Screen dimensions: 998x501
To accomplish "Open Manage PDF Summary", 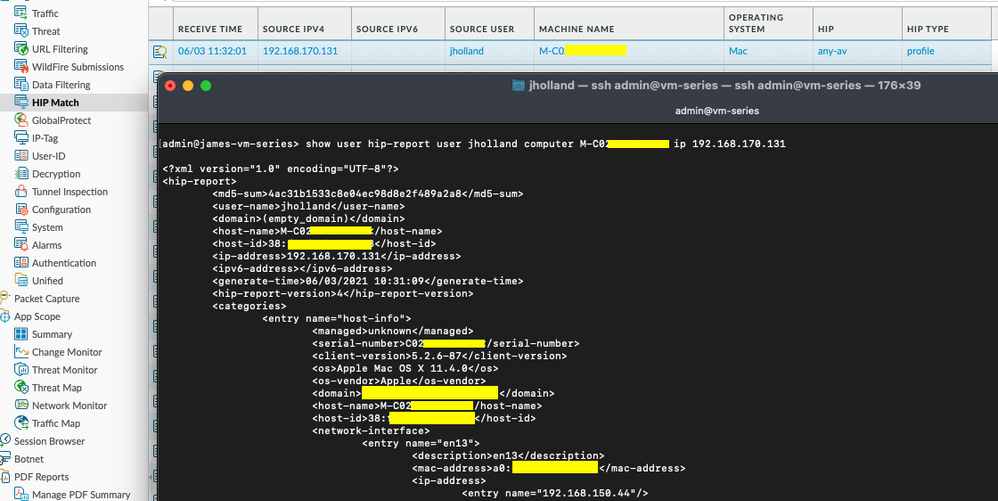I will 80,494.
